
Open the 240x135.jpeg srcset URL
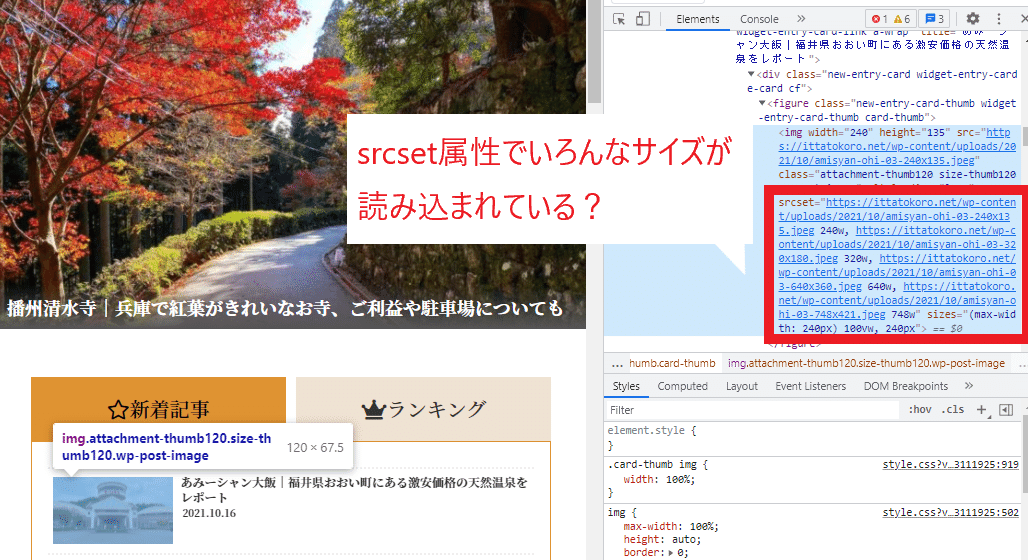tap(897, 216)
